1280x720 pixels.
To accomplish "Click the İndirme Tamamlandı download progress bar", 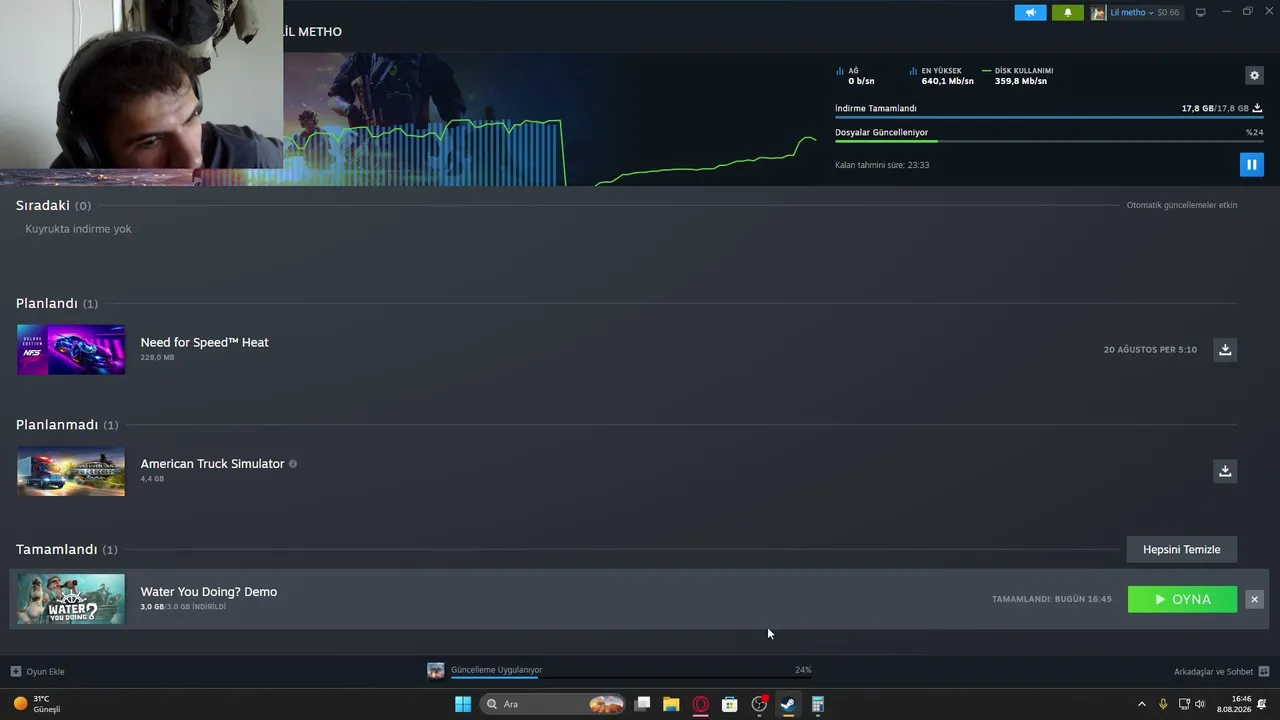I will coord(1048,118).
